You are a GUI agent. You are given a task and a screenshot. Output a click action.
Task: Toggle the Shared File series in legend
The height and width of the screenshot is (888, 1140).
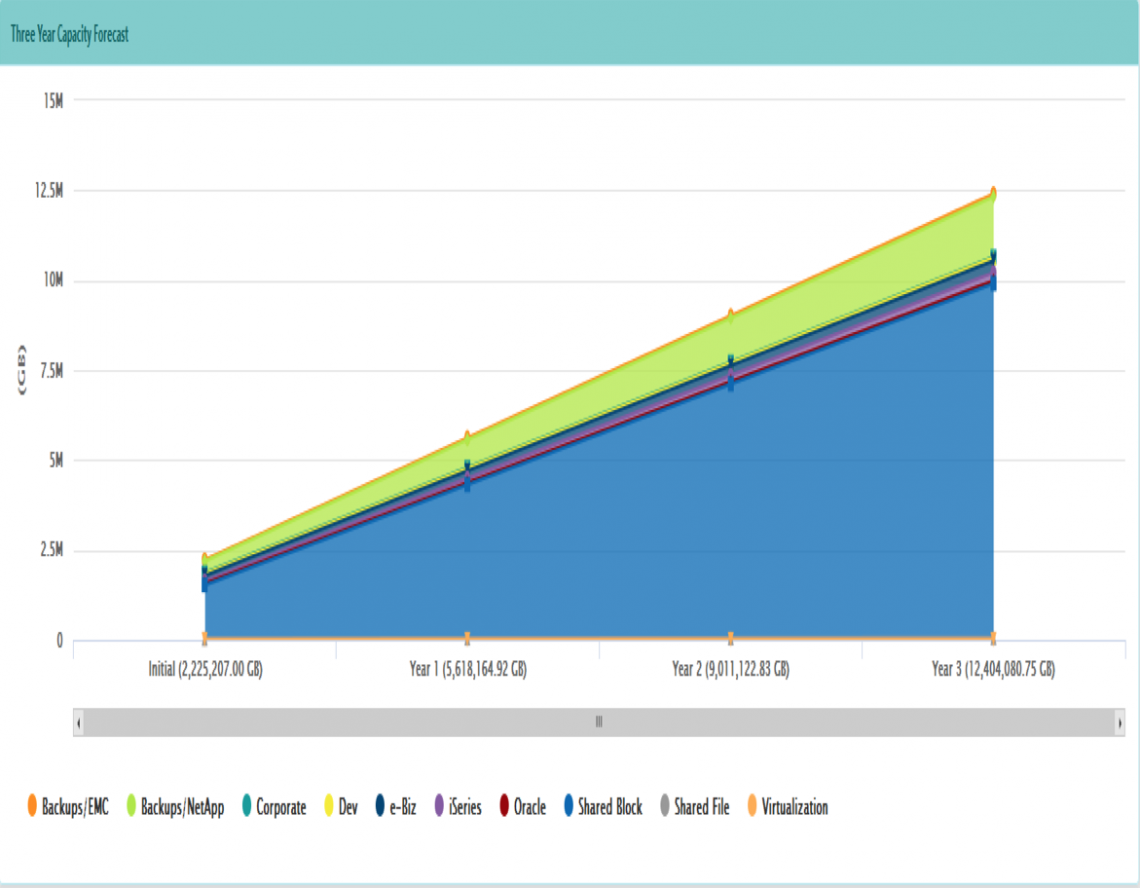(701, 807)
